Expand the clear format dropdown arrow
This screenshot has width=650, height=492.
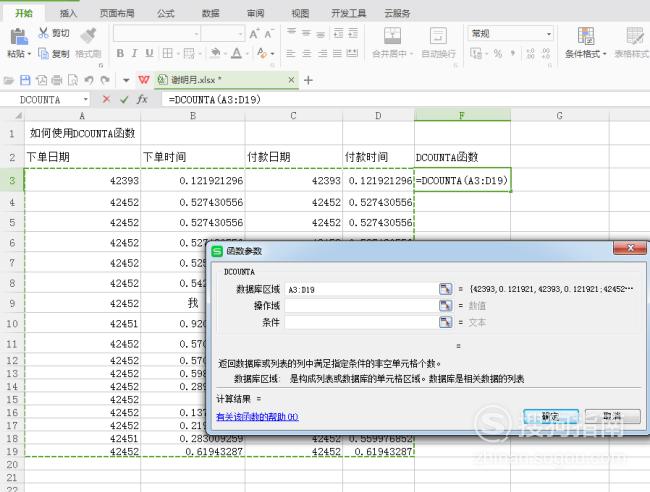272,54
